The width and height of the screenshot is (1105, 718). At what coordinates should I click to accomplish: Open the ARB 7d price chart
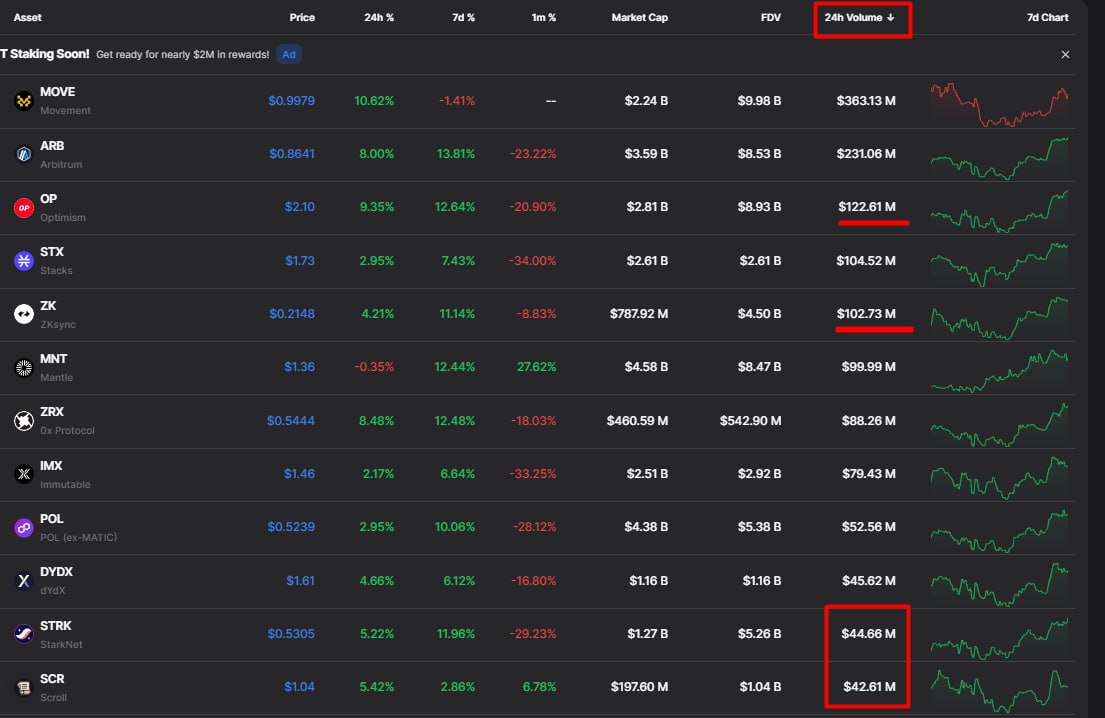coord(999,158)
